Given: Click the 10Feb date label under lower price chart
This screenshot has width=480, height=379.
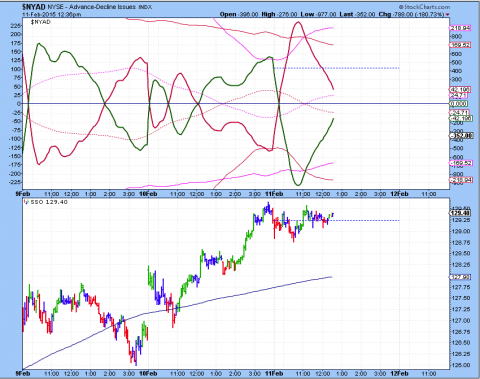Looking at the screenshot, I should [x=148, y=373].
